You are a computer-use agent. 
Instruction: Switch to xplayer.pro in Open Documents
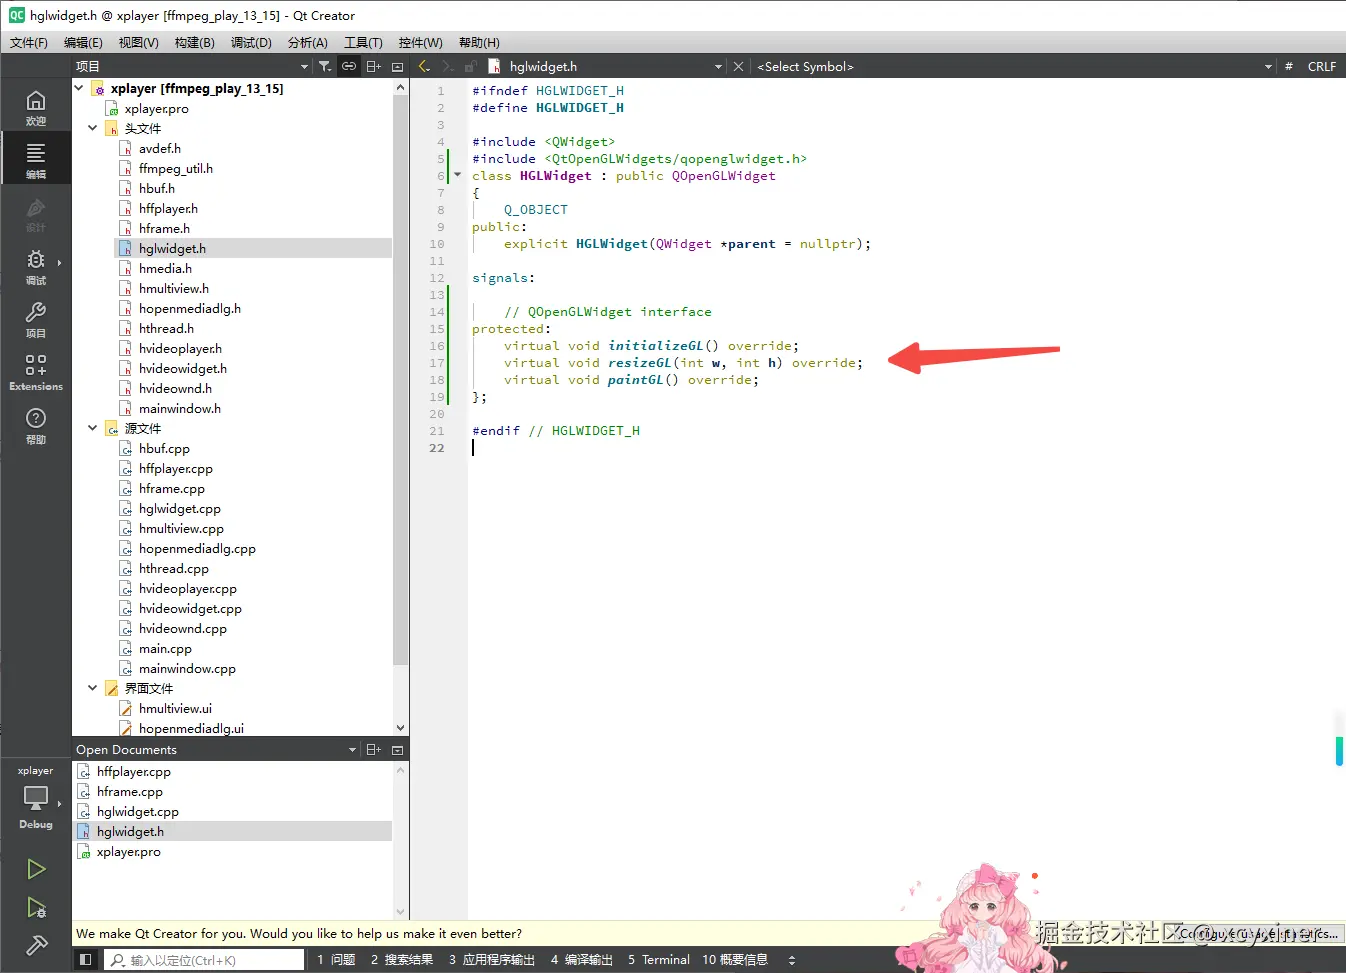pyautogui.click(x=128, y=851)
